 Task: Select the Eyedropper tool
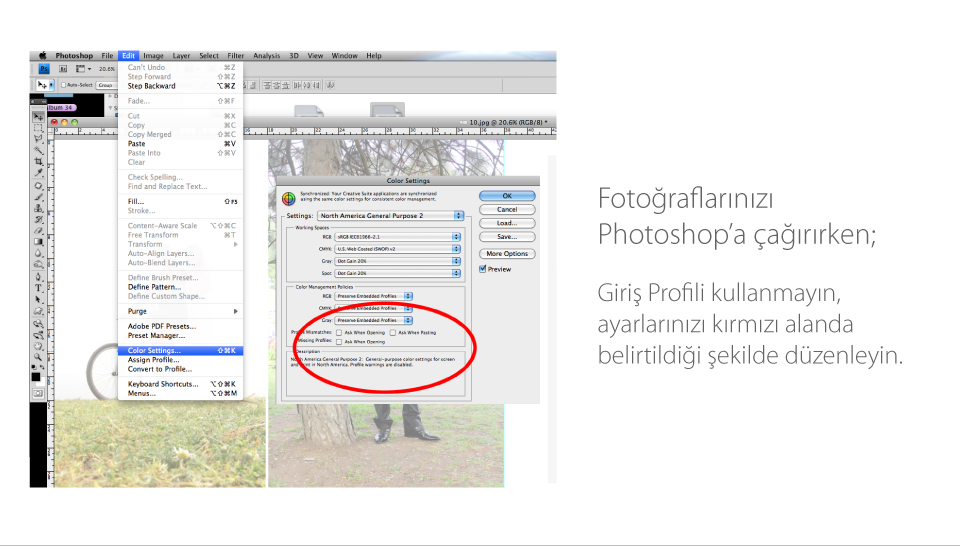click(x=38, y=172)
